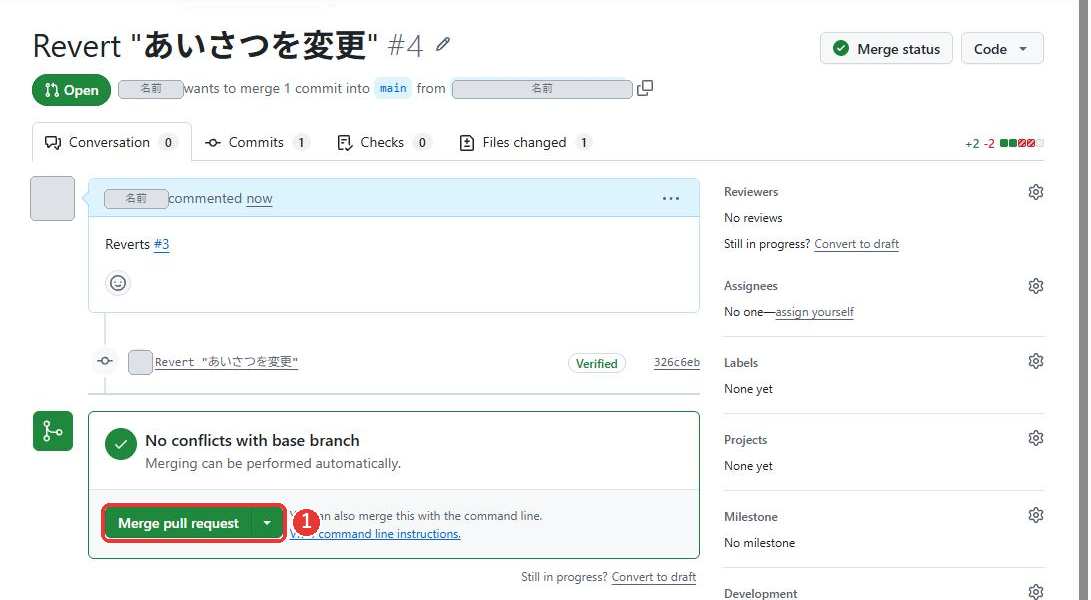Switch to the Conversation tab

pyautogui.click(x=111, y=143)
